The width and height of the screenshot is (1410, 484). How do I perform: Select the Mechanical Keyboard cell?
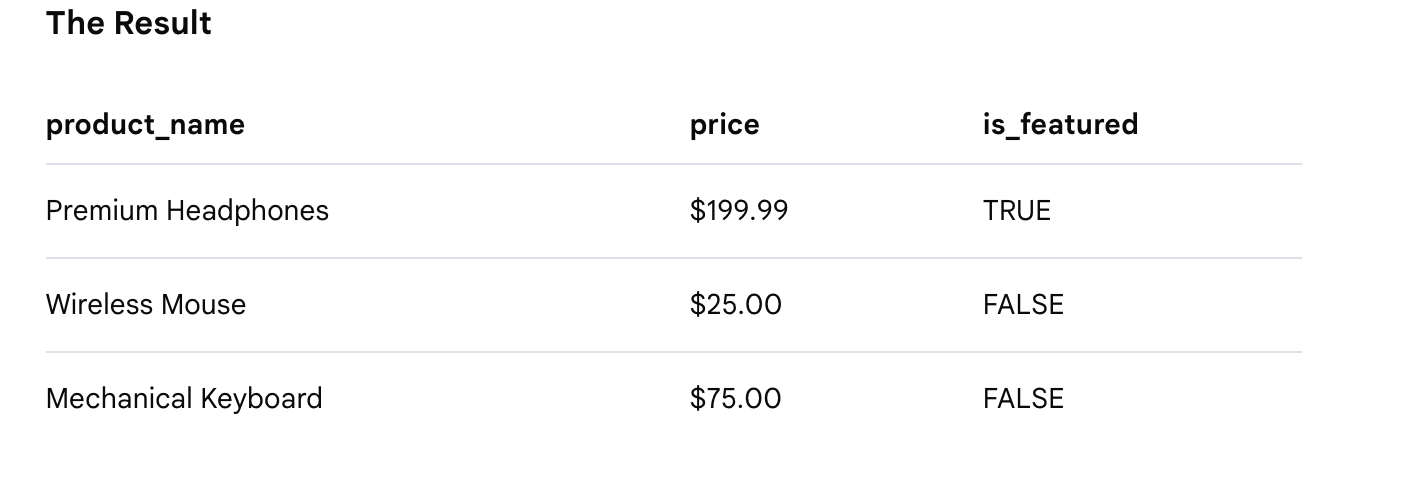(184, 399)
